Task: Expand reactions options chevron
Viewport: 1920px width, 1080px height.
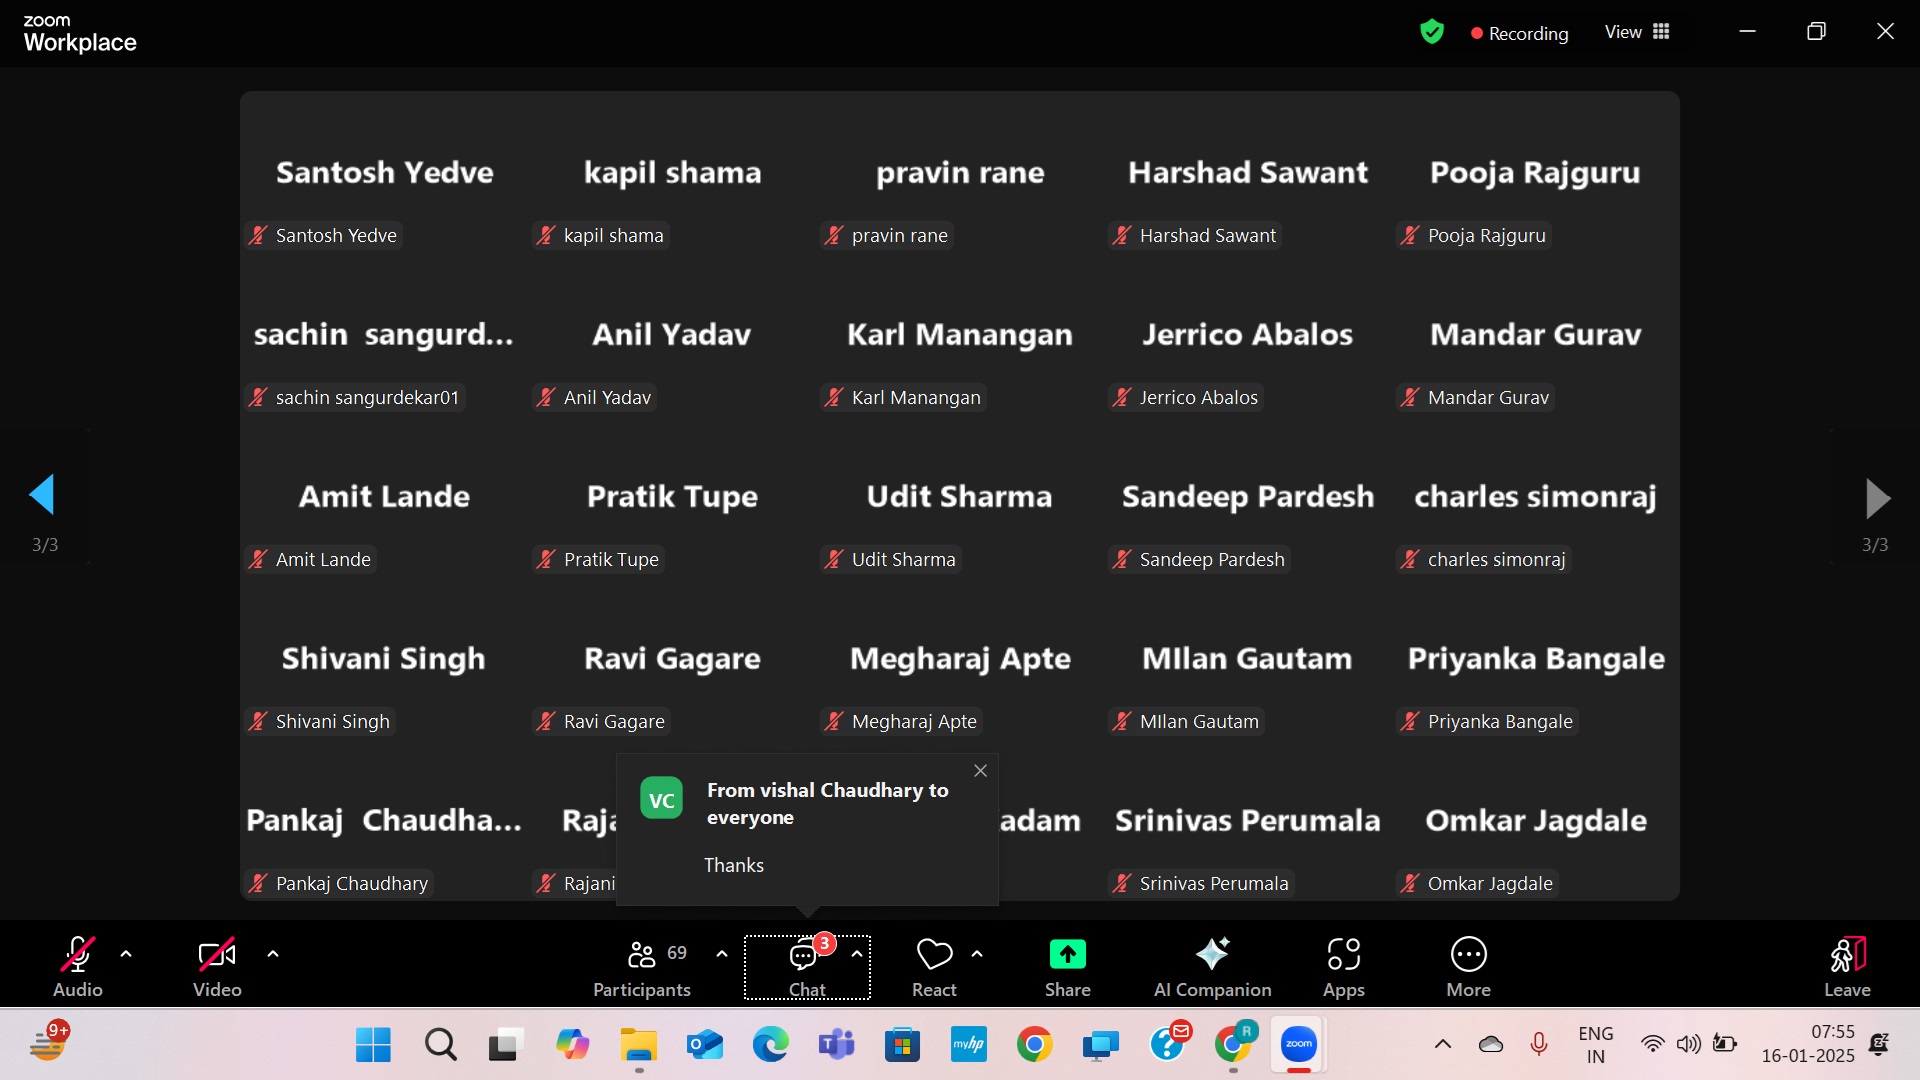Action: pos(977,954)
